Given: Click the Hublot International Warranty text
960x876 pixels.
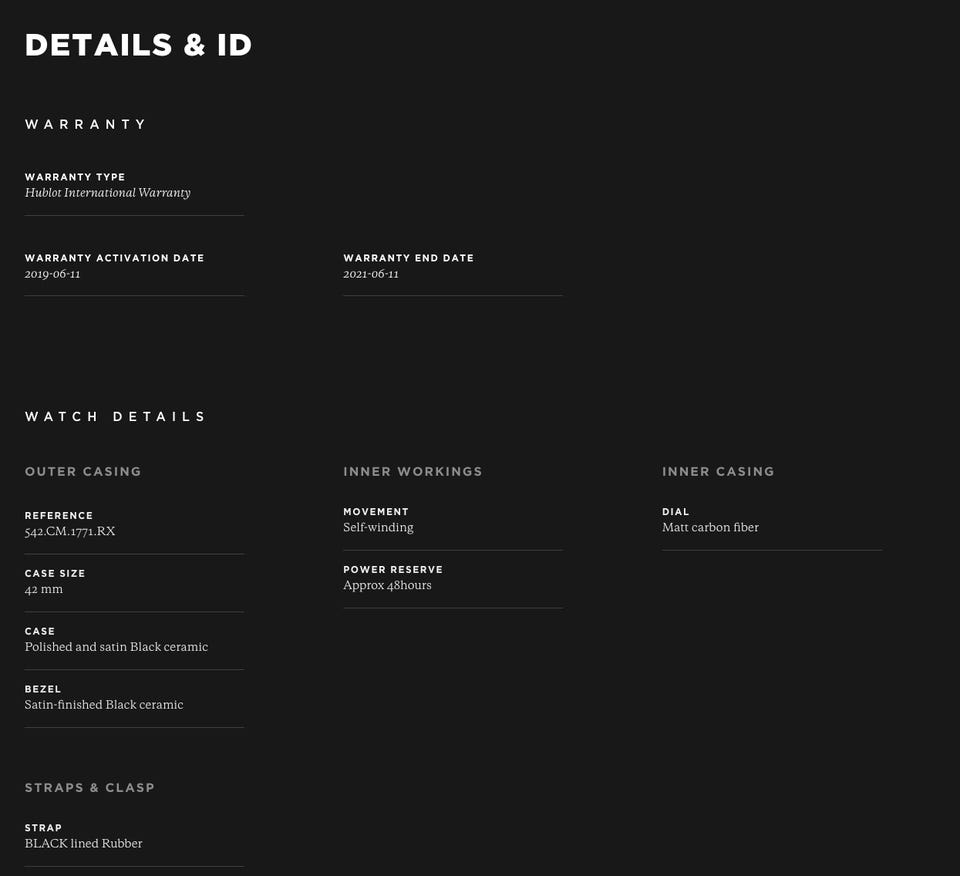Looking at the screenshot, I should [x=107, y=192].
